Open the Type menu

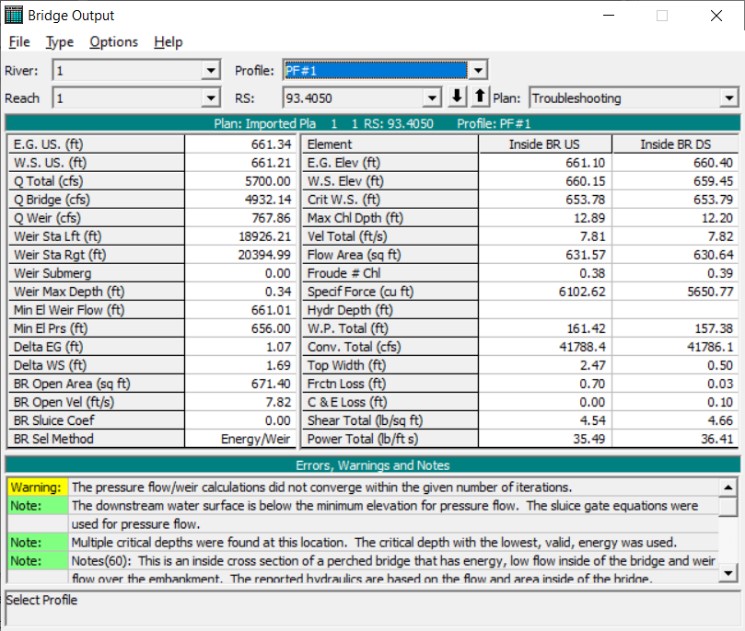[x=59, y=42]
